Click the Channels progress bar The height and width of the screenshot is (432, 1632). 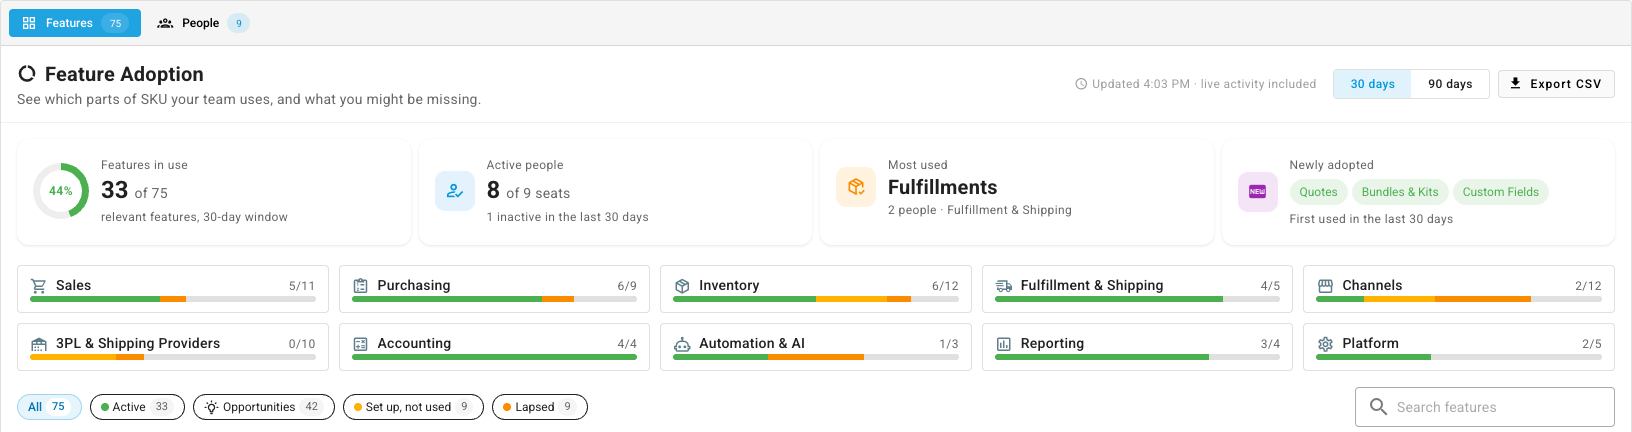pyautogui.click(x=1459, y=299)
